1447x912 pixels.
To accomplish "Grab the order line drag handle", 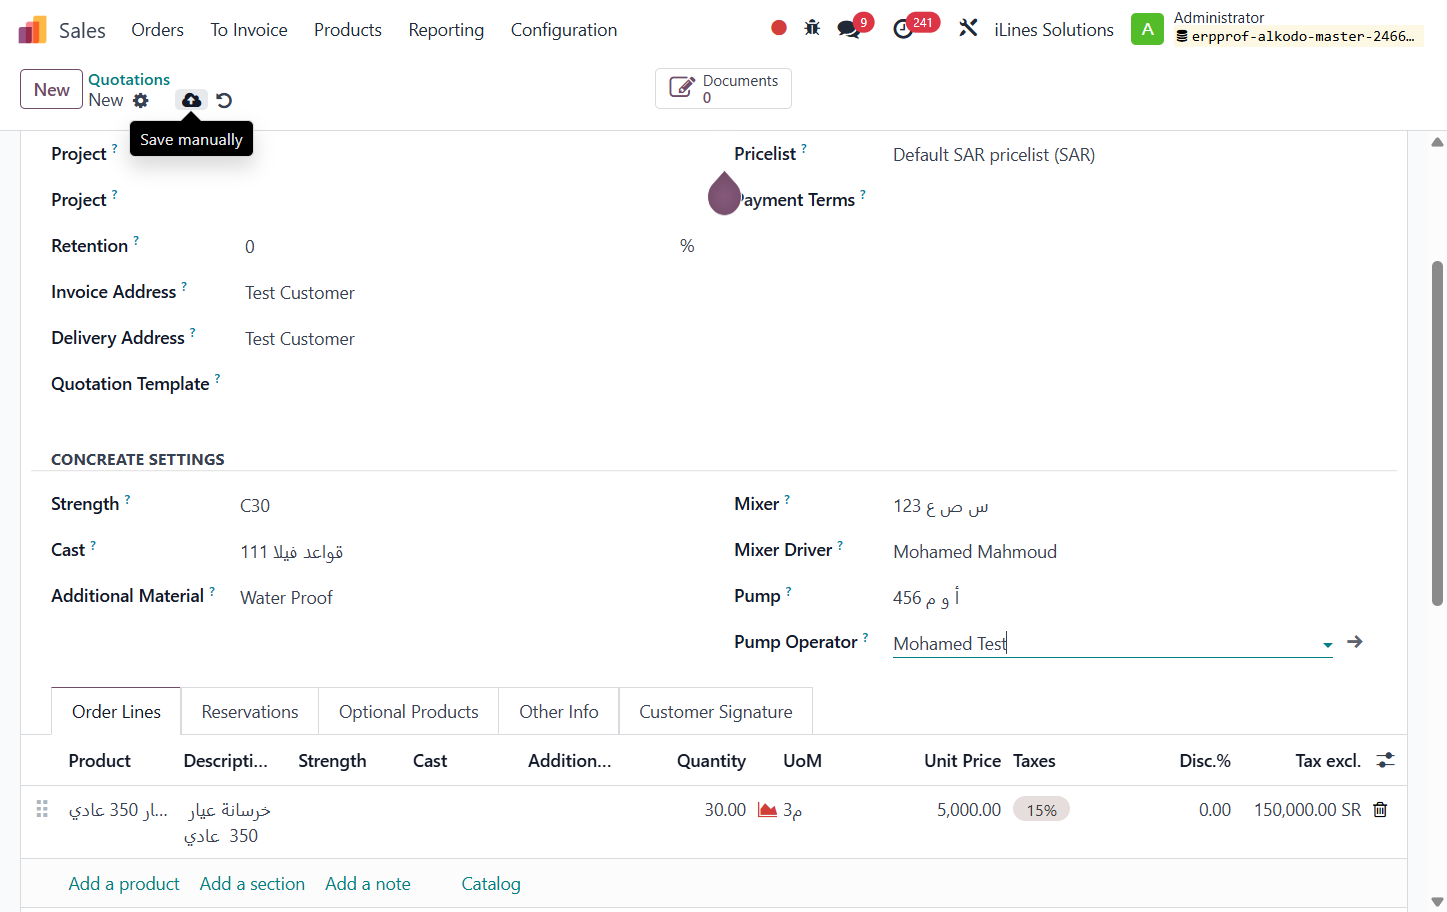I will (x=42, y=809).
